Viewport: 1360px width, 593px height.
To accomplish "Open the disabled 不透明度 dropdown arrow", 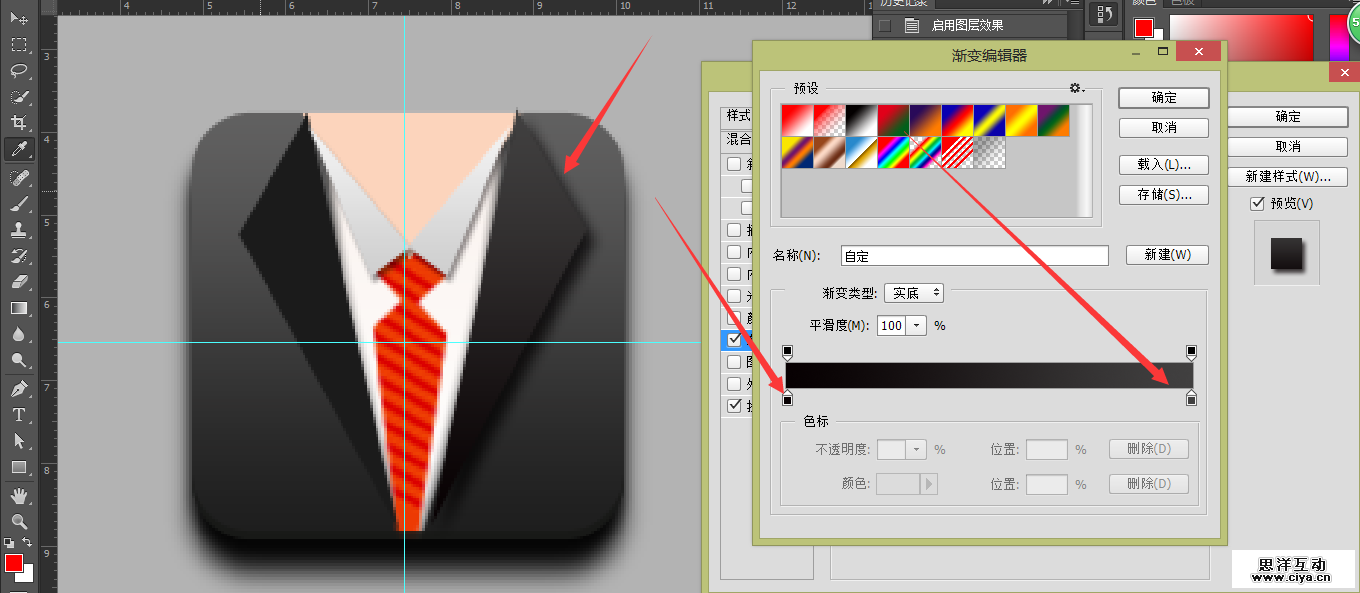I will (x=917, y=450).
